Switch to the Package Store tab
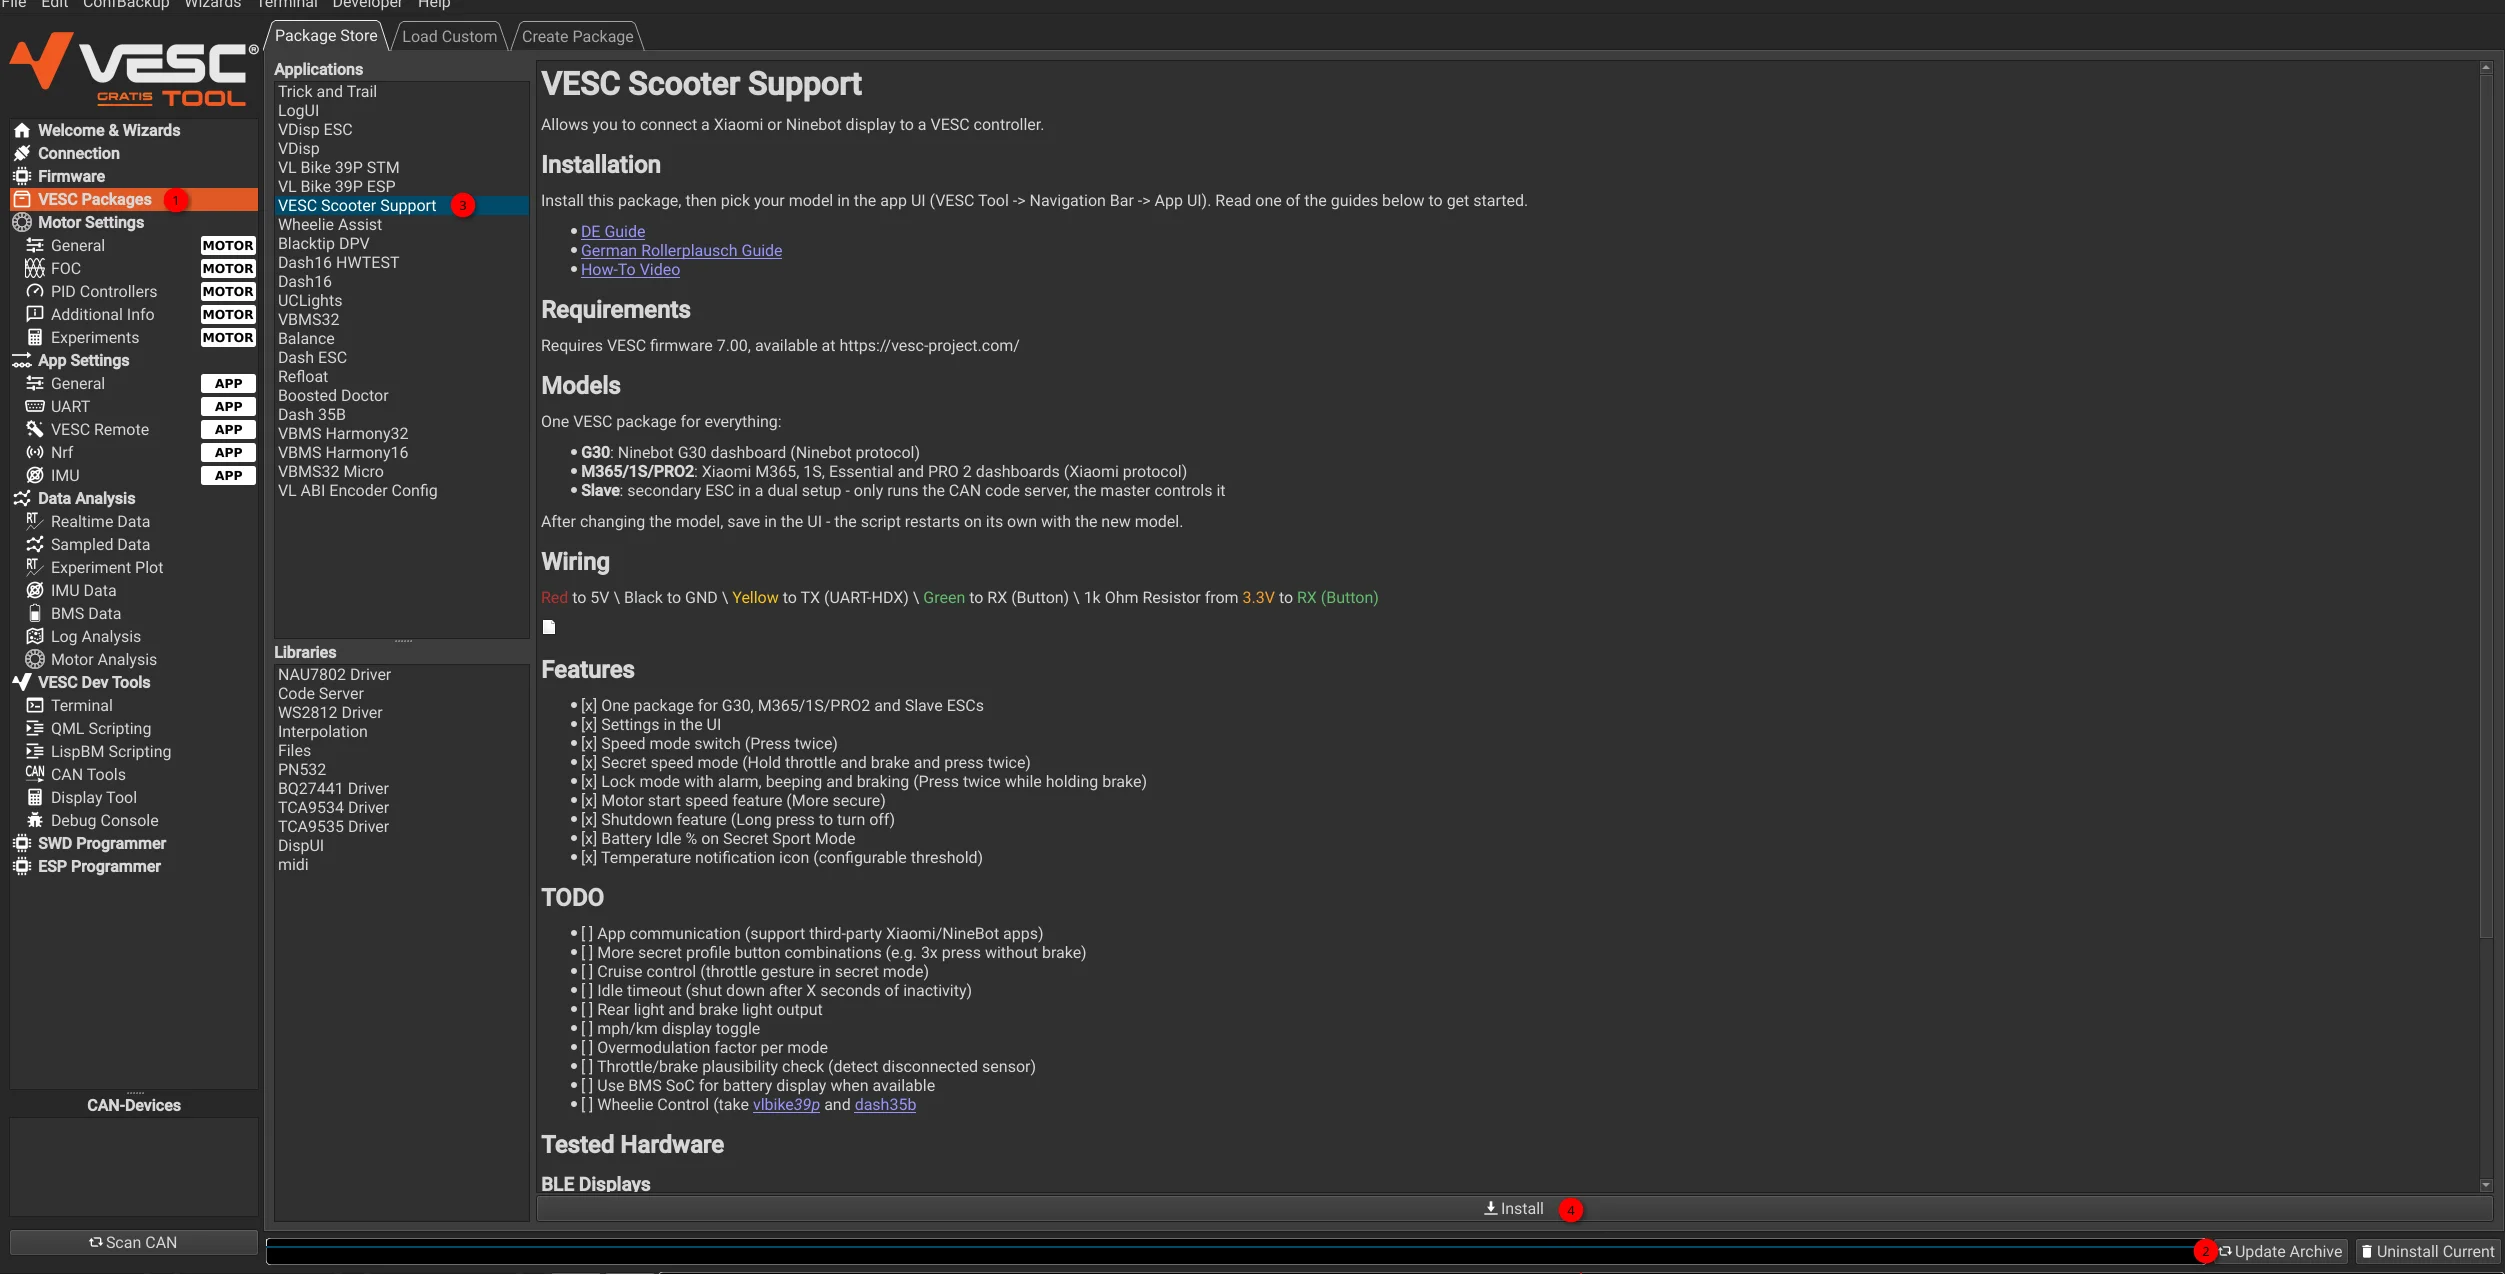Image resolution: width=2505 pixels, height=1274 pixels. coord(326,36)
